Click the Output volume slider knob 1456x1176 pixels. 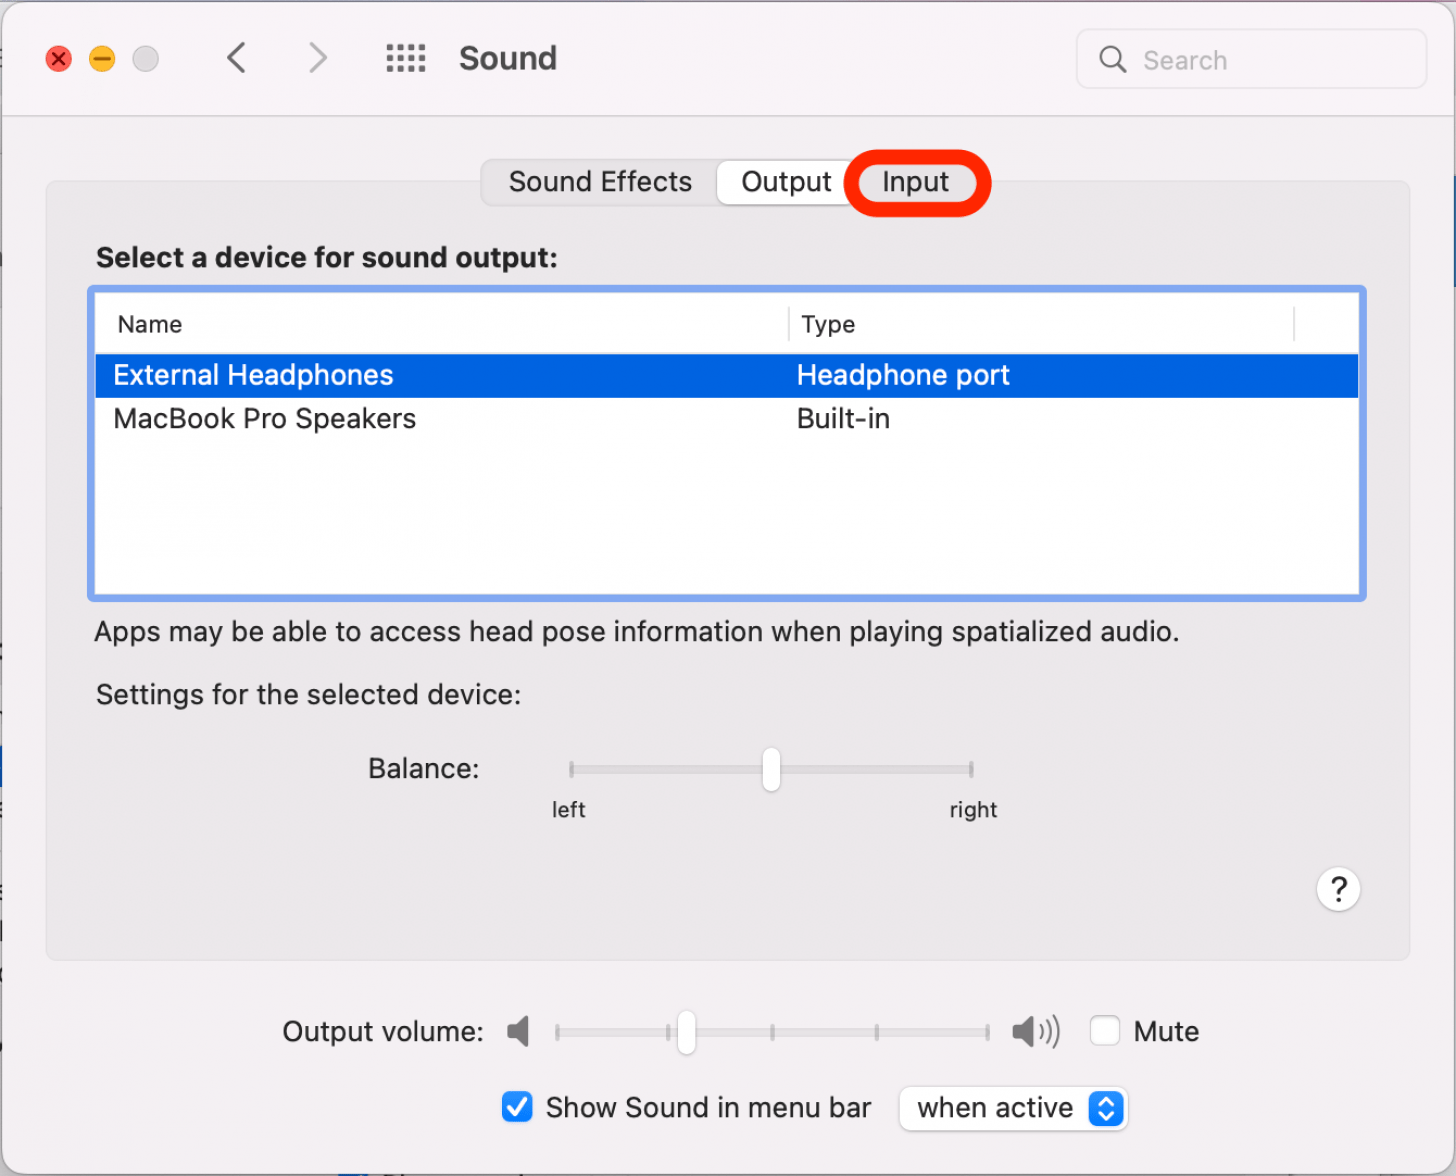pyautogui.click(x=686, y=1032)
